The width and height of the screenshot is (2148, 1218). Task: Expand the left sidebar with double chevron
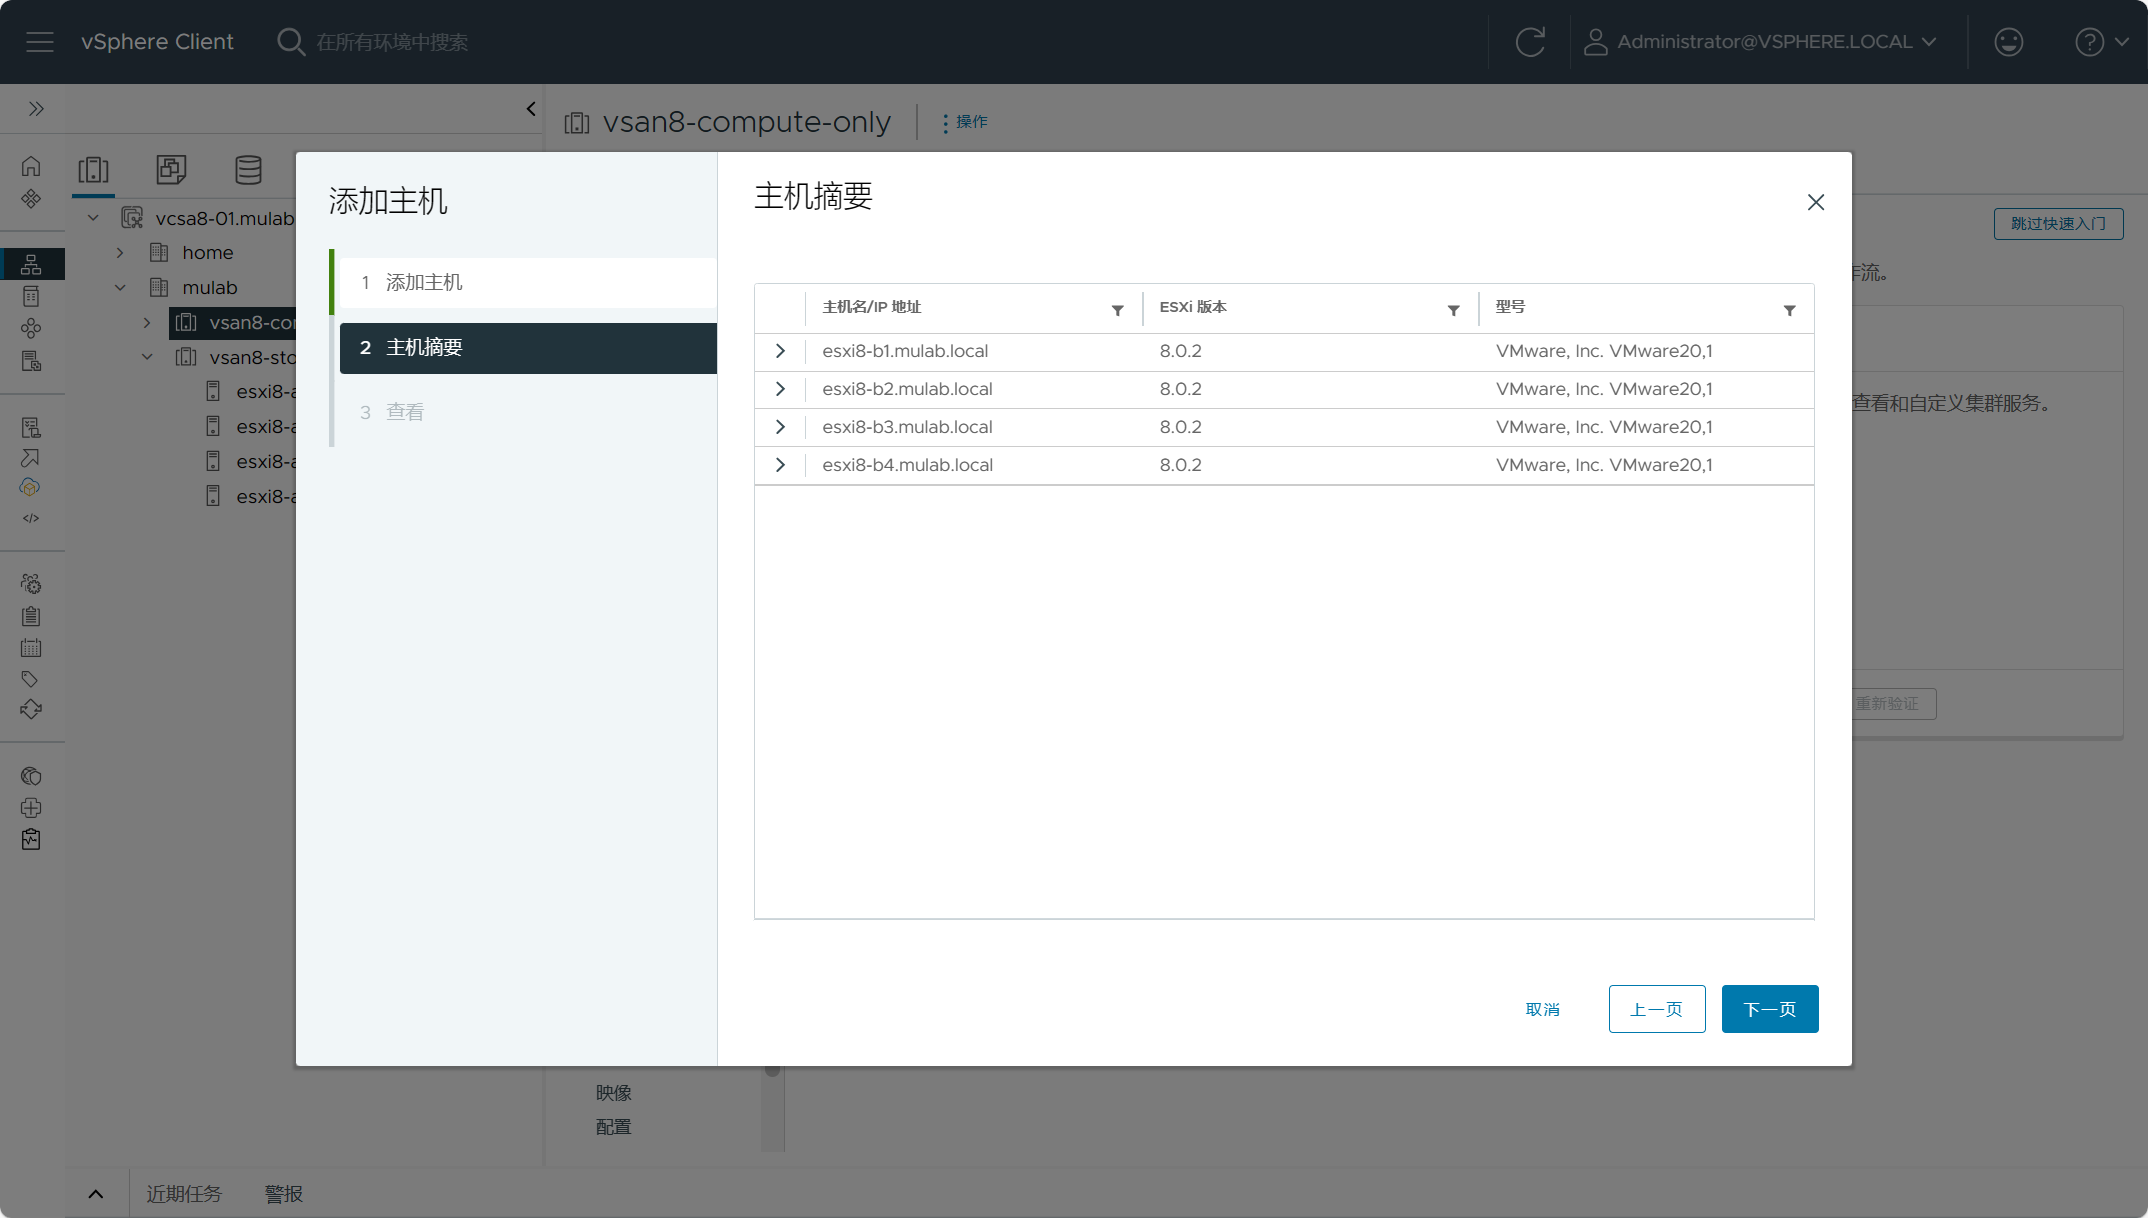point(36,108)
